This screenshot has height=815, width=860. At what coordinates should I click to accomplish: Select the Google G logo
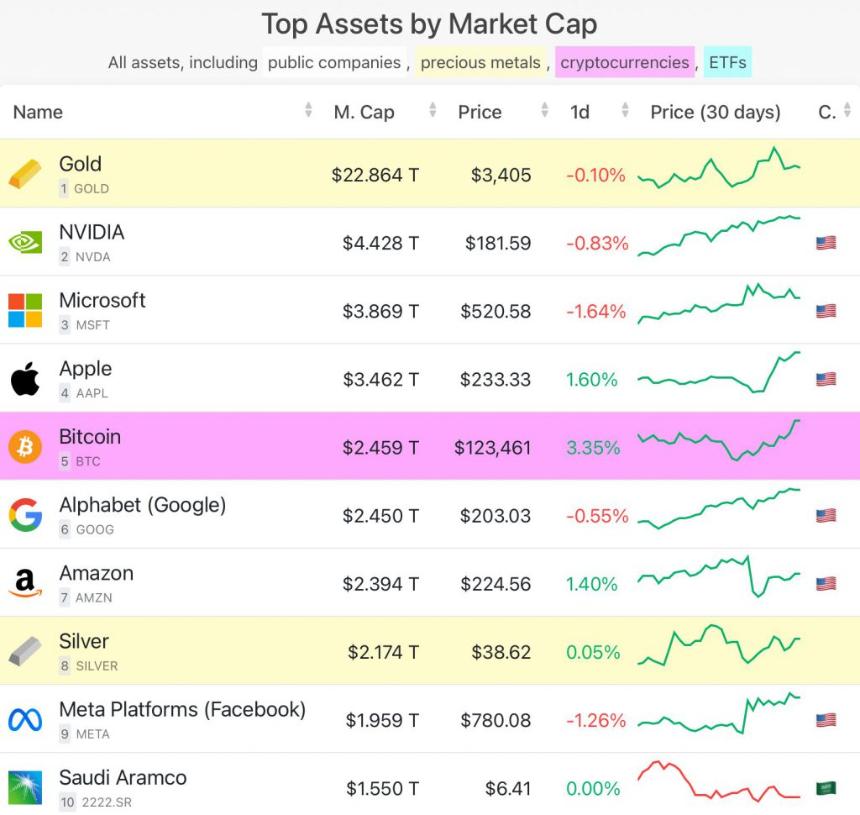[x=26, y=516]
